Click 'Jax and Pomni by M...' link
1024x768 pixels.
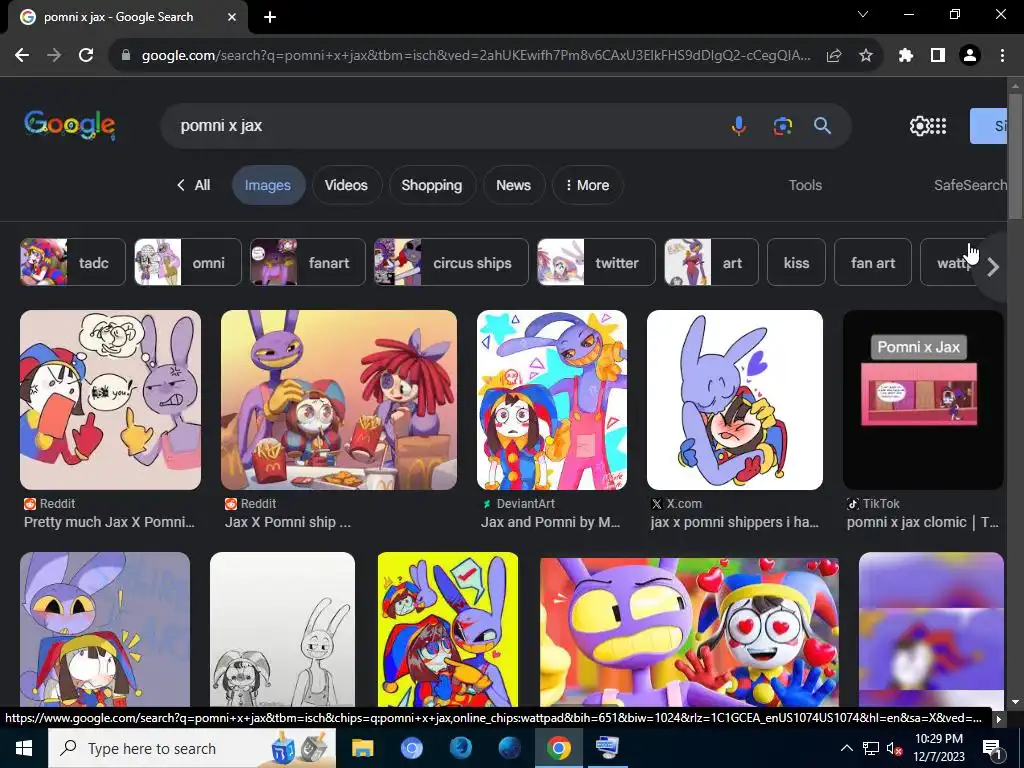click(x=551, y=522)
